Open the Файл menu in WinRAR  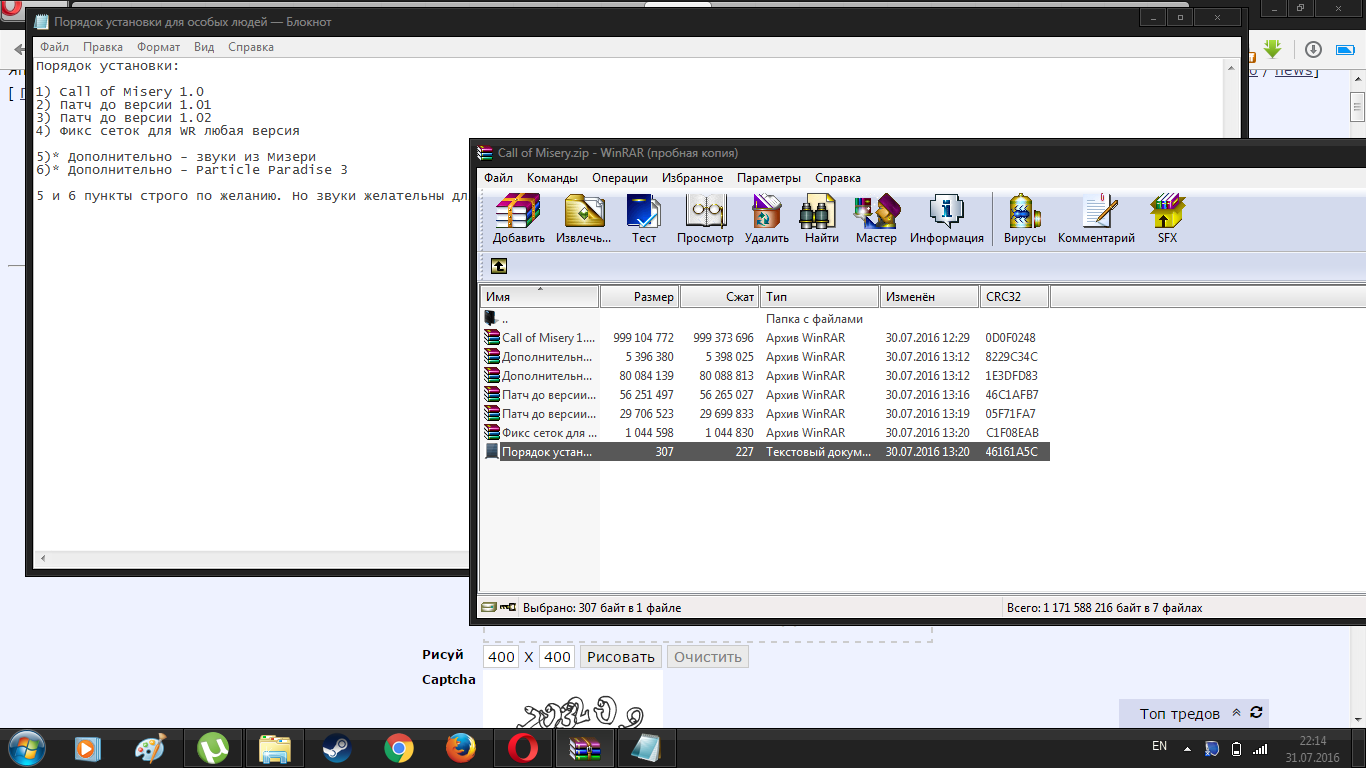(498, 178)
